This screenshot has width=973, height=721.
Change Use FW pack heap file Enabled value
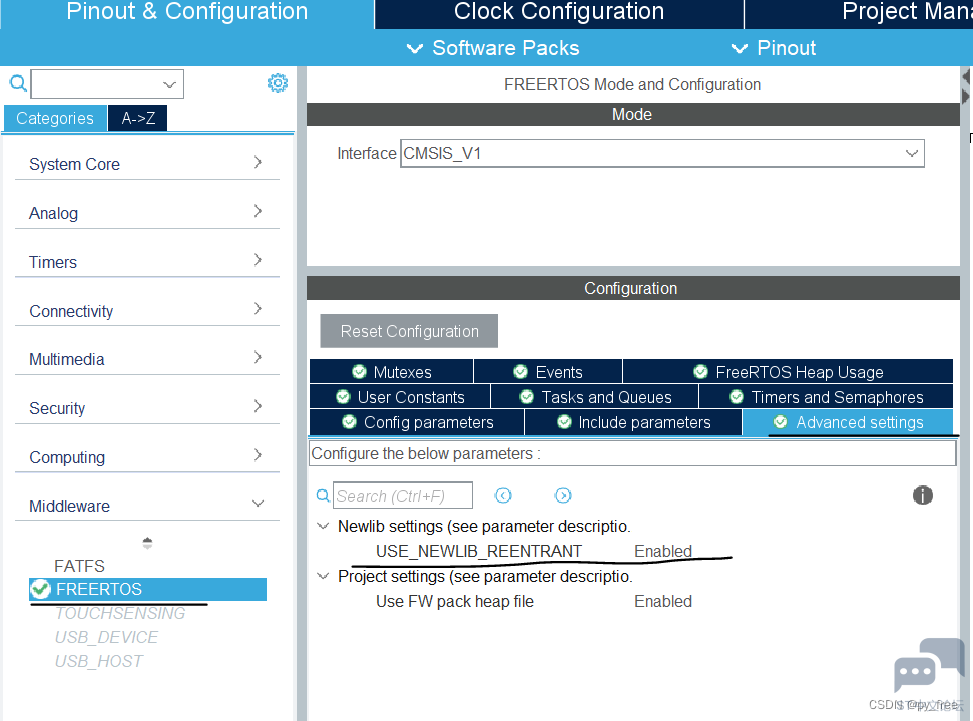coord(663,601)
